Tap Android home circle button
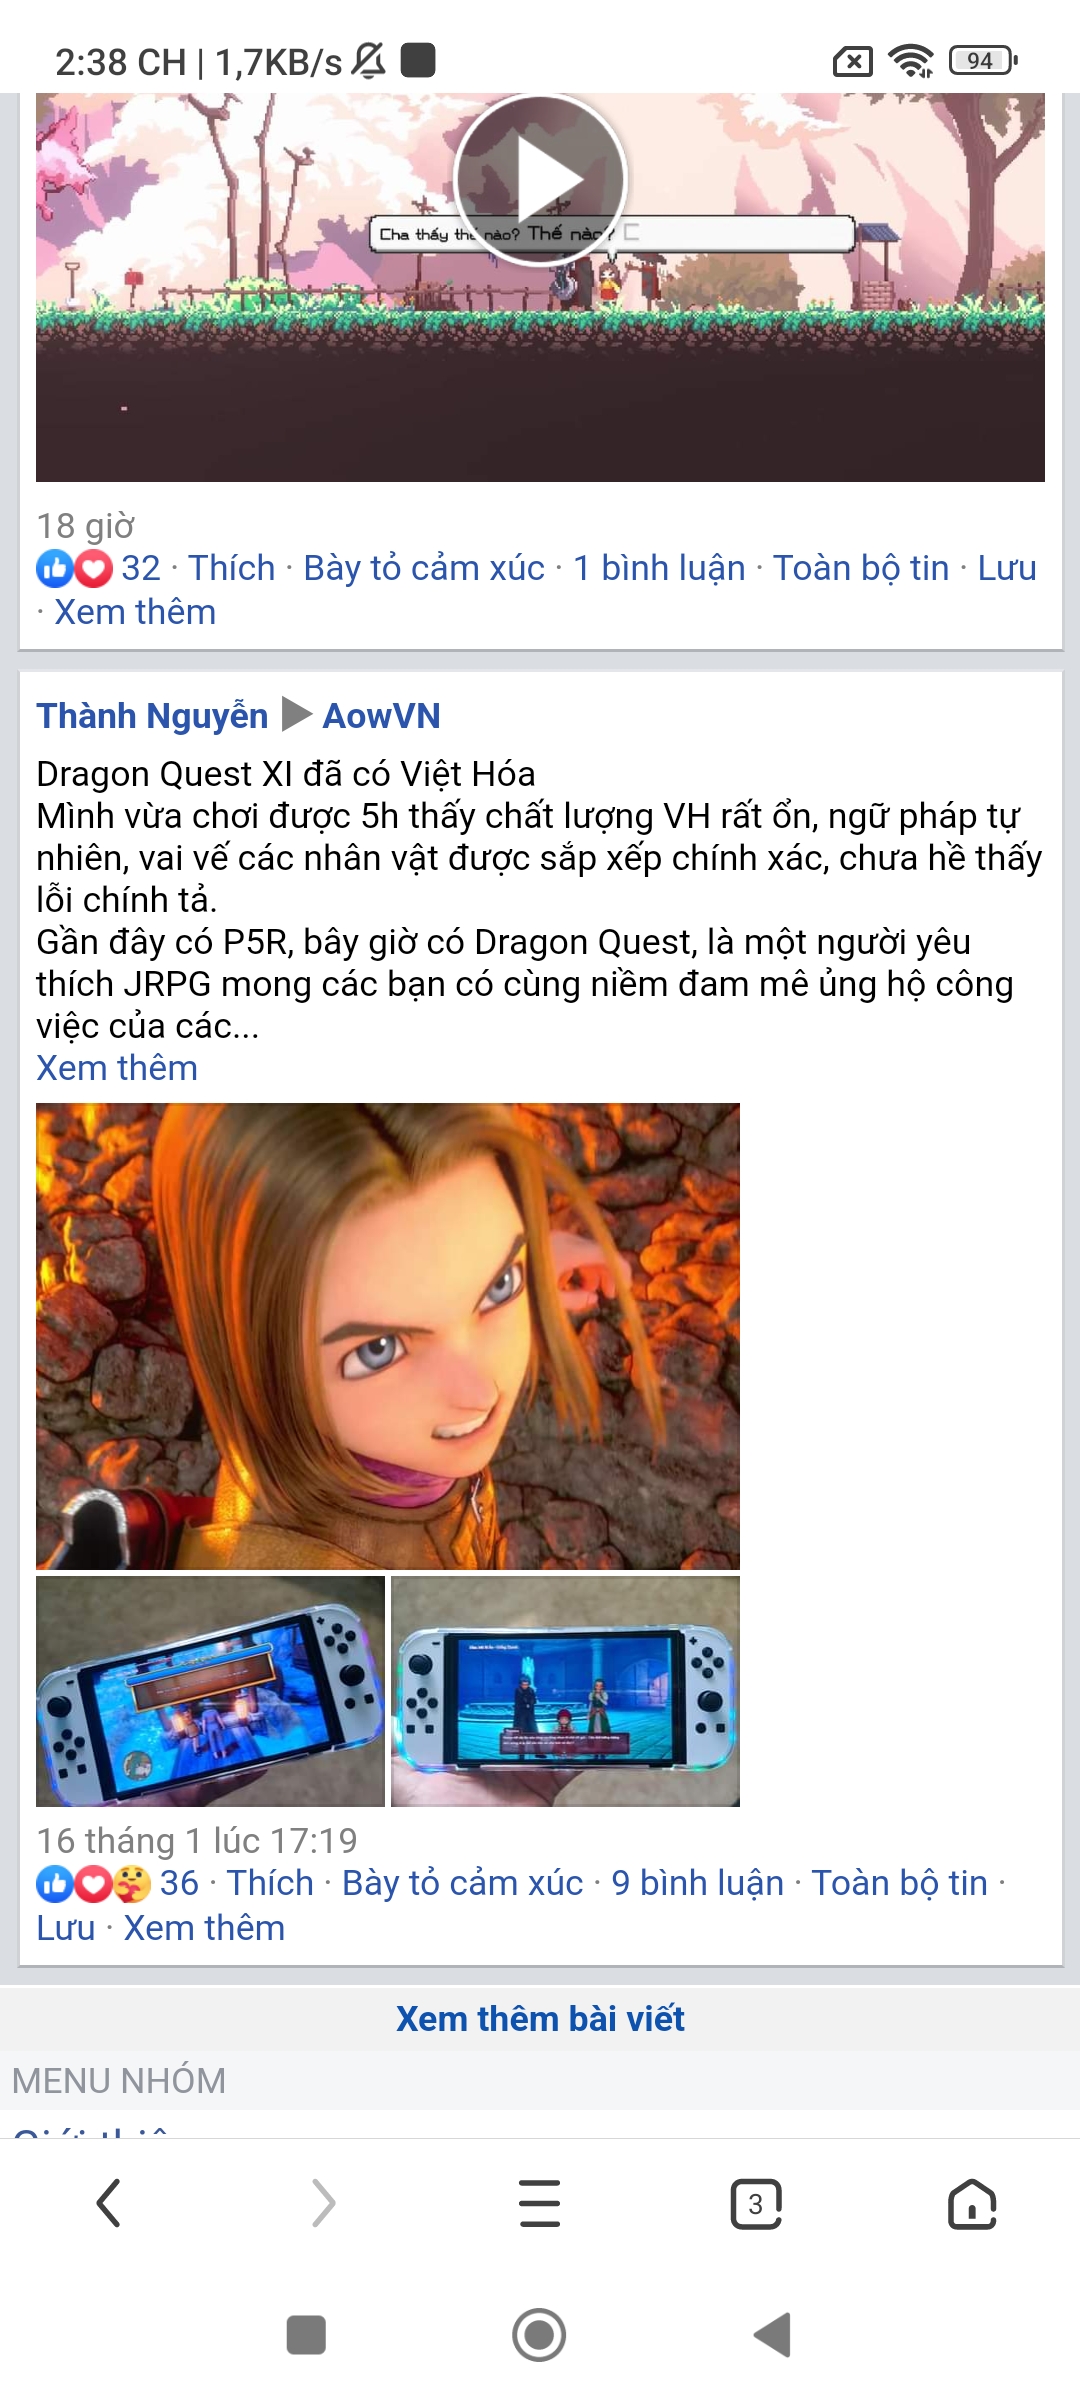 click(x=539, y=2335)
